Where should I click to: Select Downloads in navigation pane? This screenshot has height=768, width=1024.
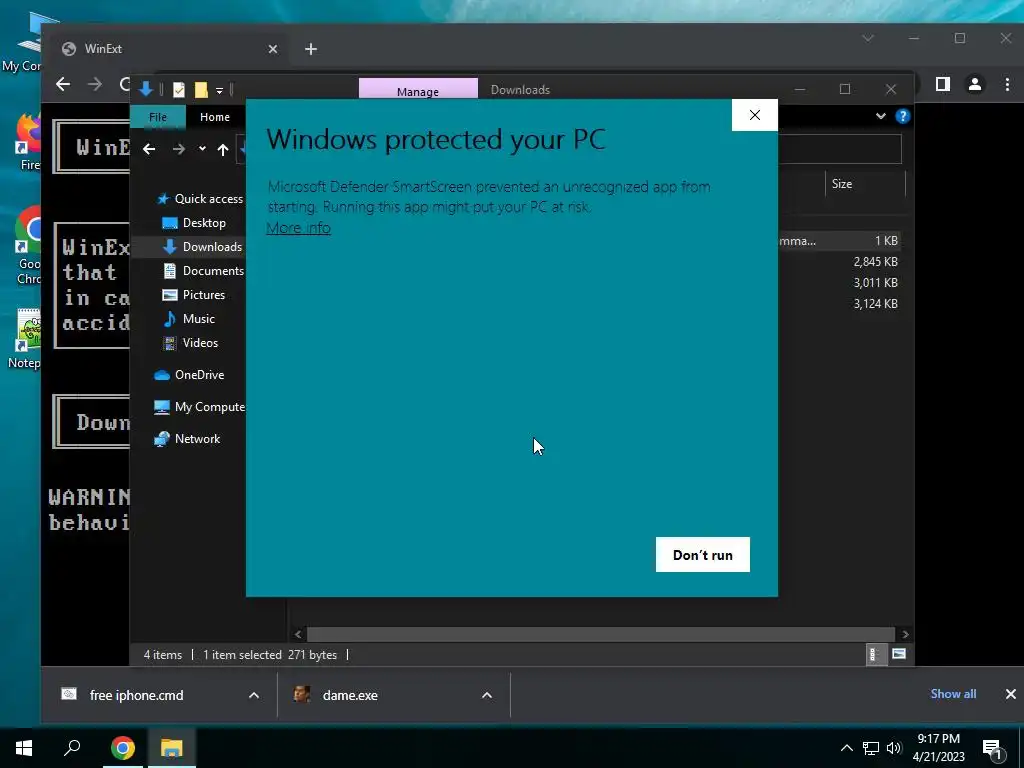(202, 246)
